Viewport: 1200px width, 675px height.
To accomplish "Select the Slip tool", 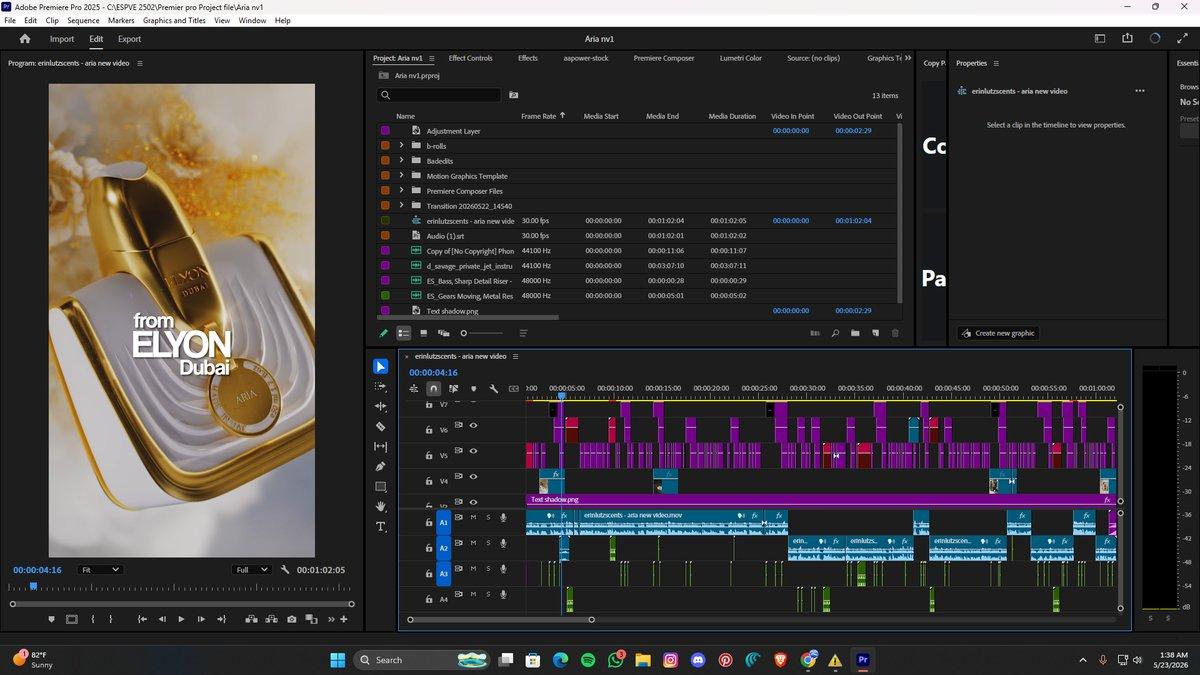I will pos(380,446).
